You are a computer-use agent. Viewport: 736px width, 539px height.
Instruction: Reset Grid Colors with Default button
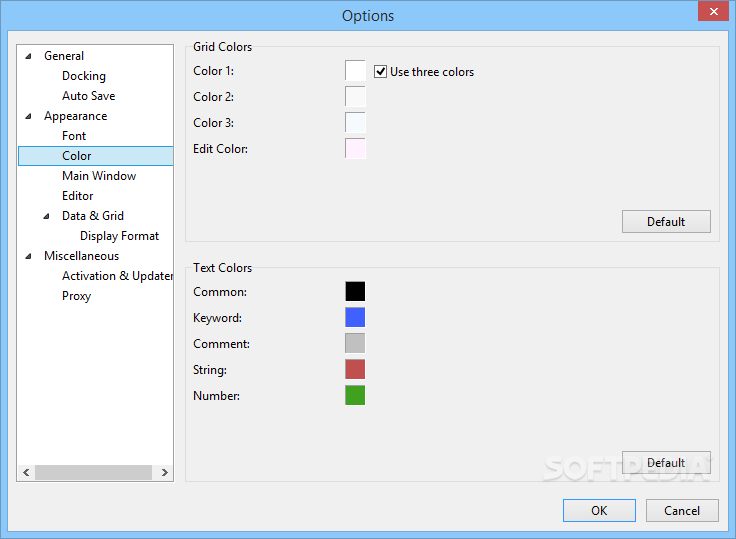click(666, 222)
